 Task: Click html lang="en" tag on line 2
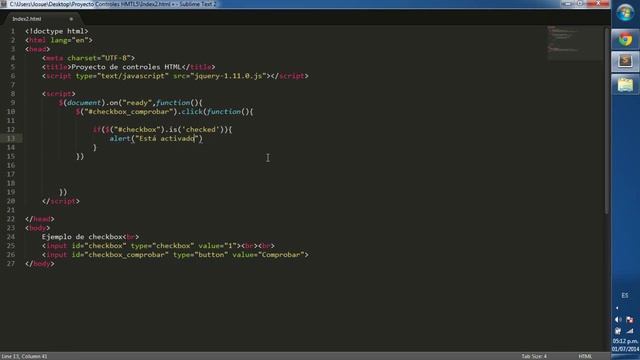[59, 40]
